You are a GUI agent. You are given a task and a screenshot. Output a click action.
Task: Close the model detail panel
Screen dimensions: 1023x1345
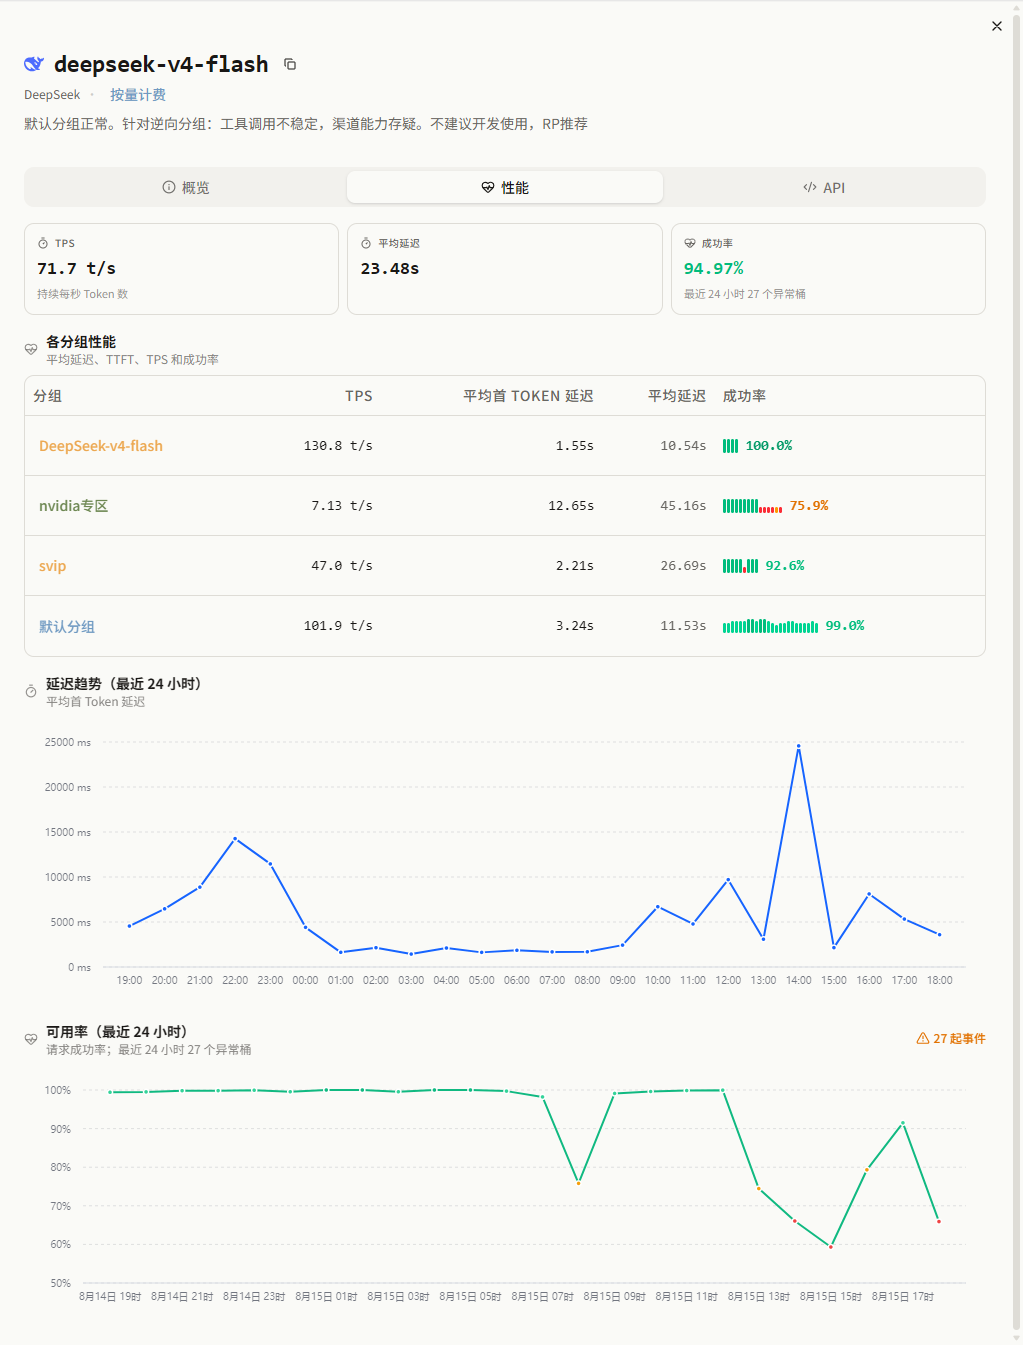996,26
